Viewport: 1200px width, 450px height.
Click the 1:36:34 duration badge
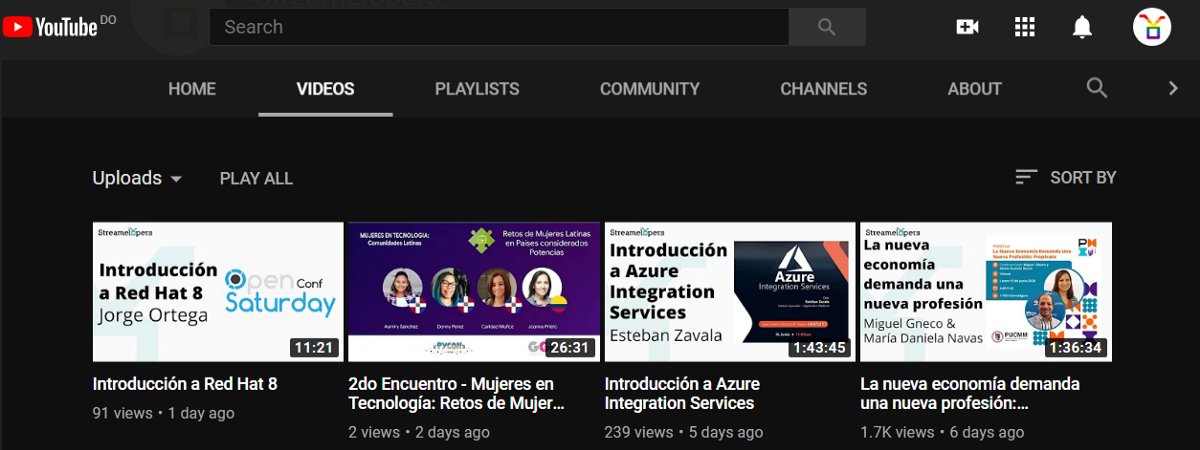[1075, 348]
